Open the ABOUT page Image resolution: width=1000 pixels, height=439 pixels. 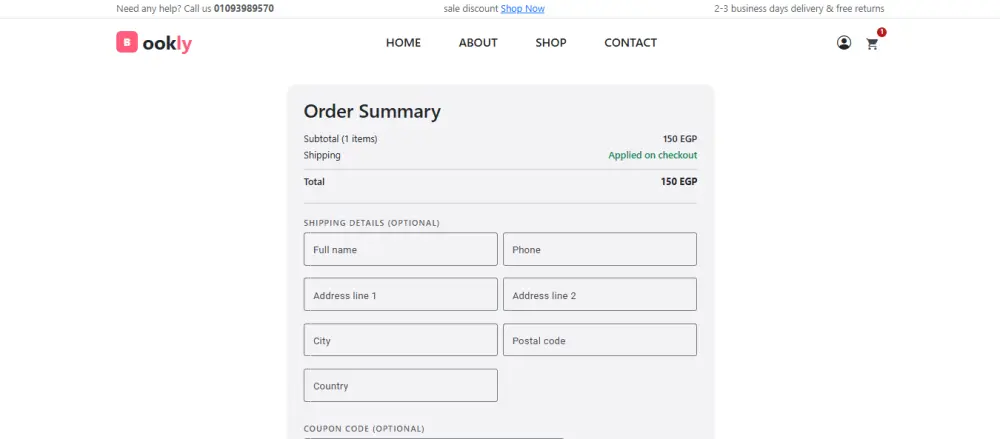click(x=478, y=43)
